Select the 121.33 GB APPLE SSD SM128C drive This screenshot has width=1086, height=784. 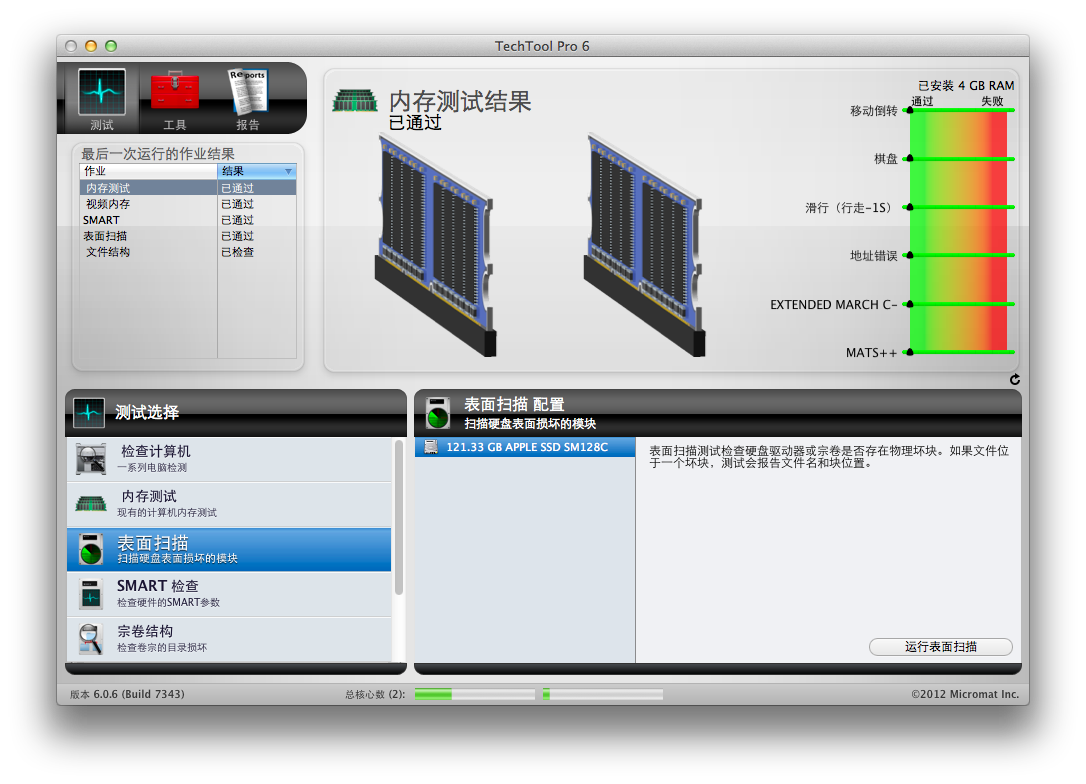(525, 447)
